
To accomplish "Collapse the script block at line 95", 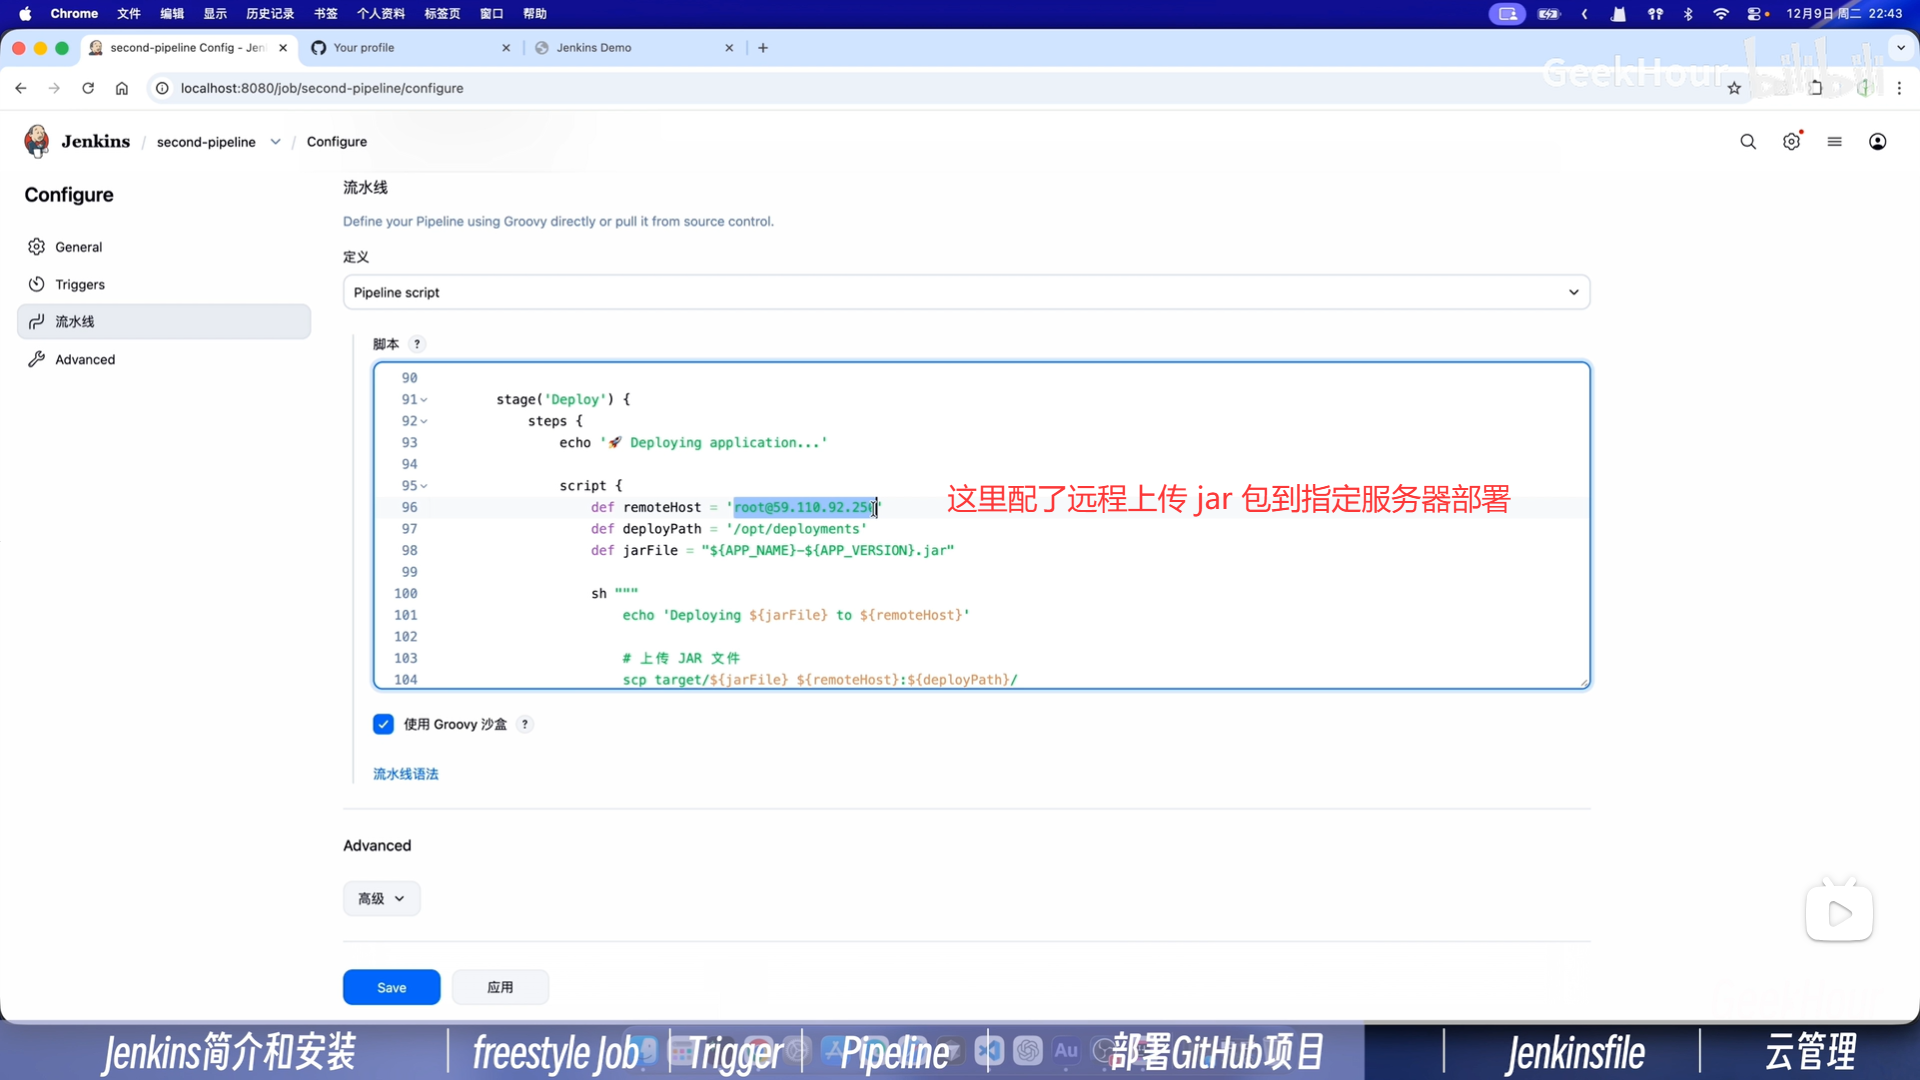I will (x=424, y=486).
